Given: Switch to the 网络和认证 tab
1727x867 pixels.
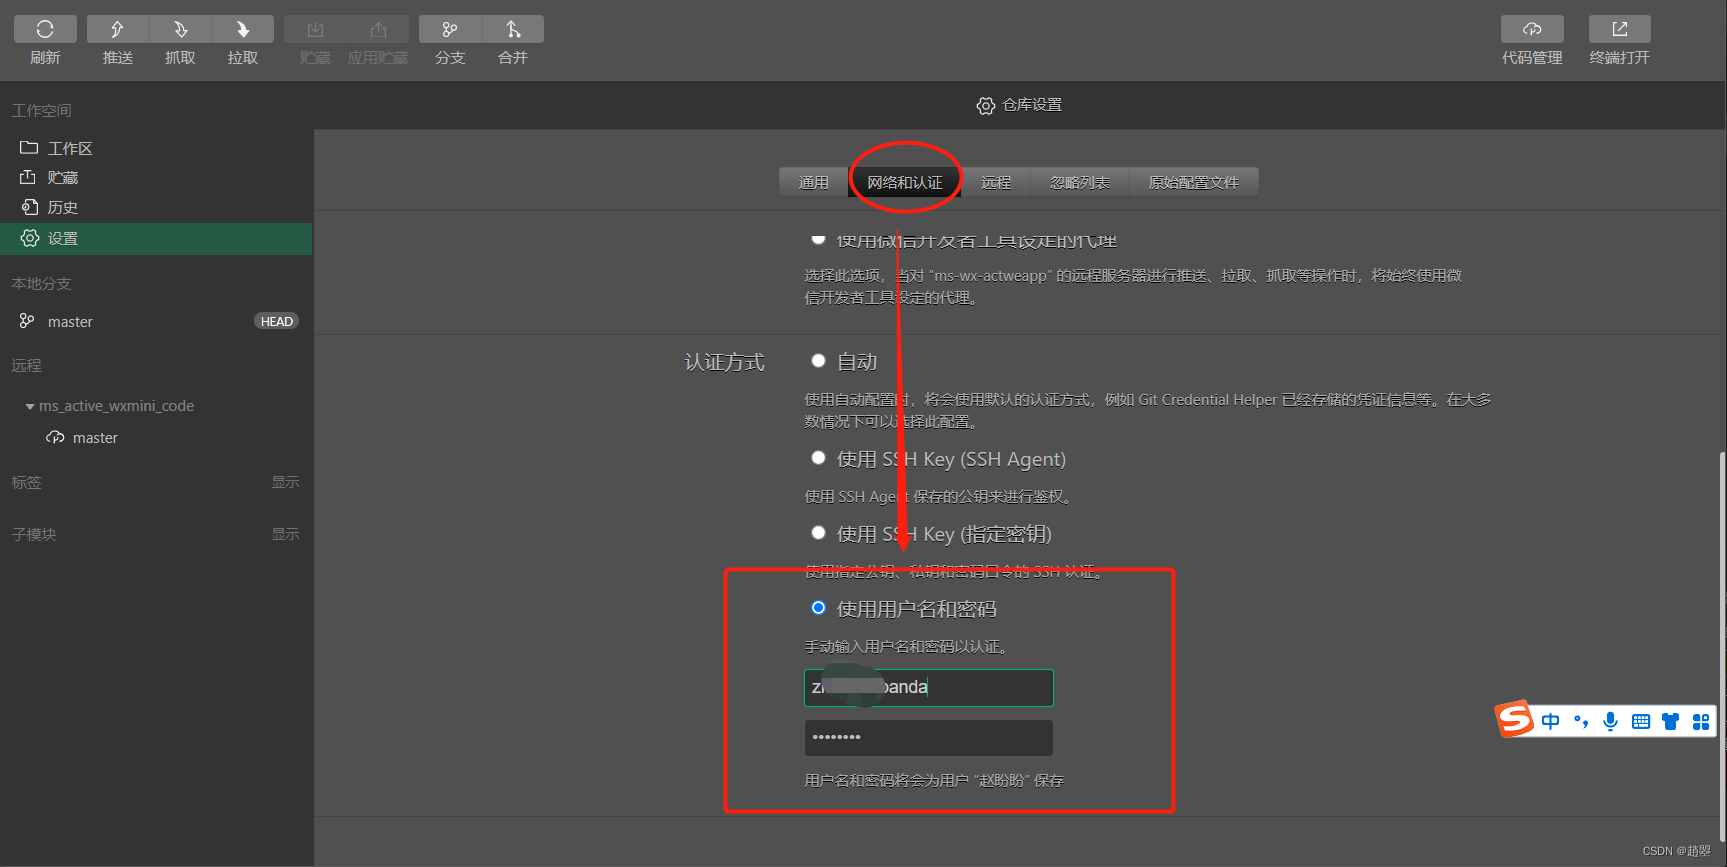Looking at the screenshot, I should point(905,182).
